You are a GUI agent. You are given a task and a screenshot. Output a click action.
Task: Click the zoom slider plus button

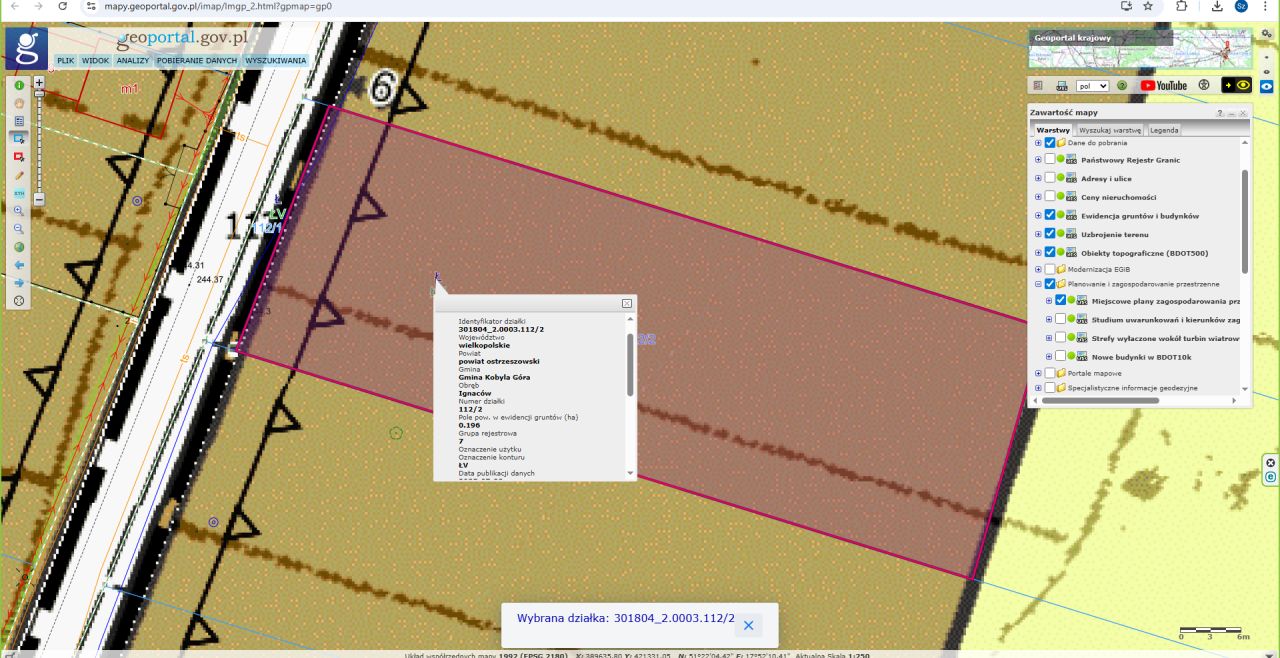[39, 83]
